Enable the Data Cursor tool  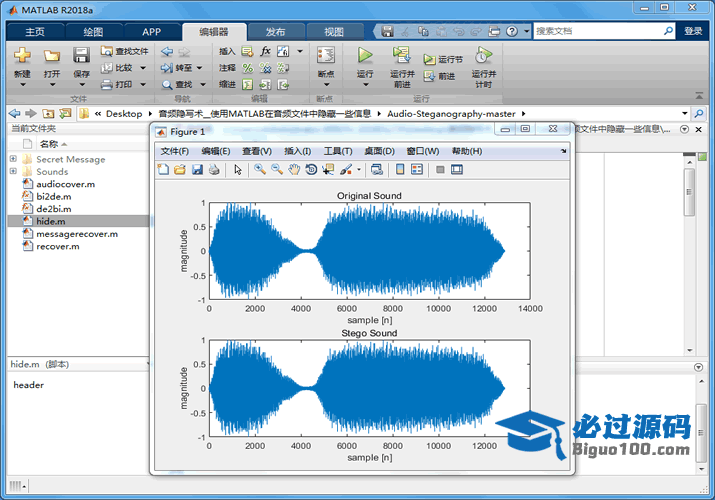[x=328, y=170]
